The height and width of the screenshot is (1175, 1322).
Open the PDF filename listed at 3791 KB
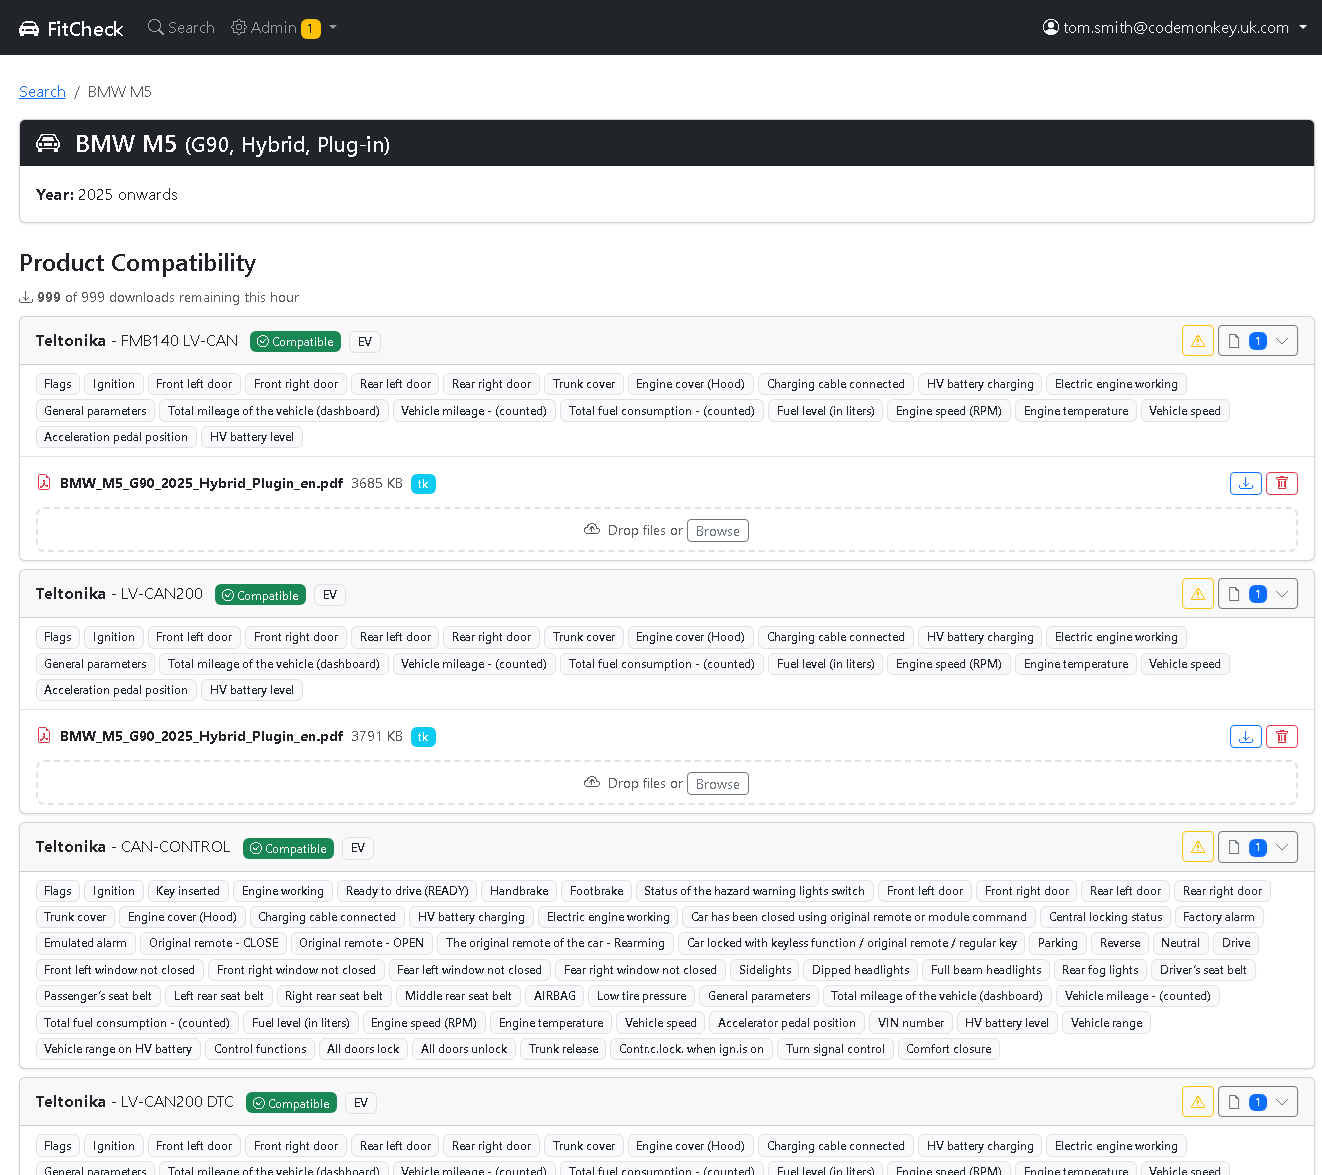(201, 736)
